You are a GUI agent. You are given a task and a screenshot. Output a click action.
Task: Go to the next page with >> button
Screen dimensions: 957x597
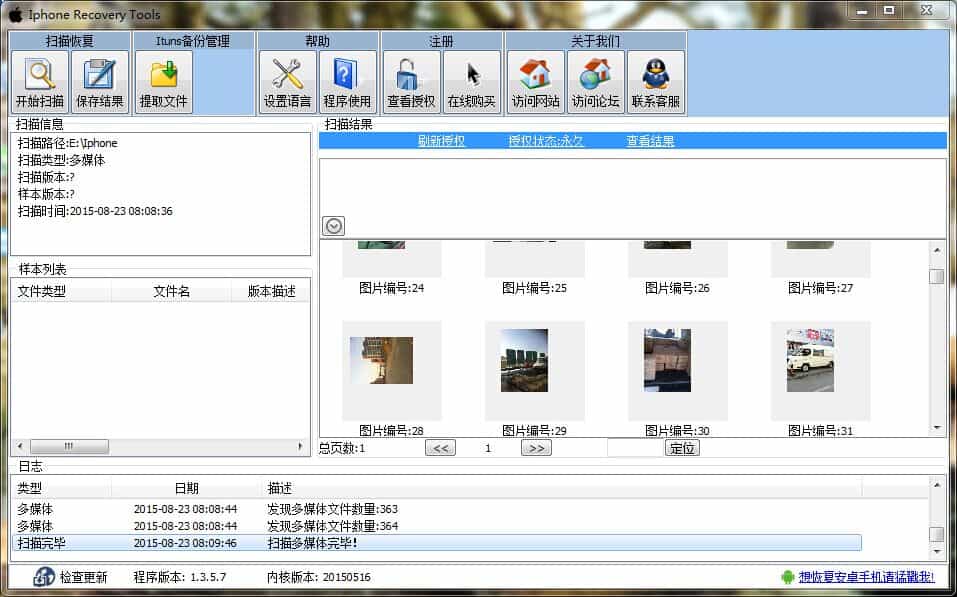536,448
